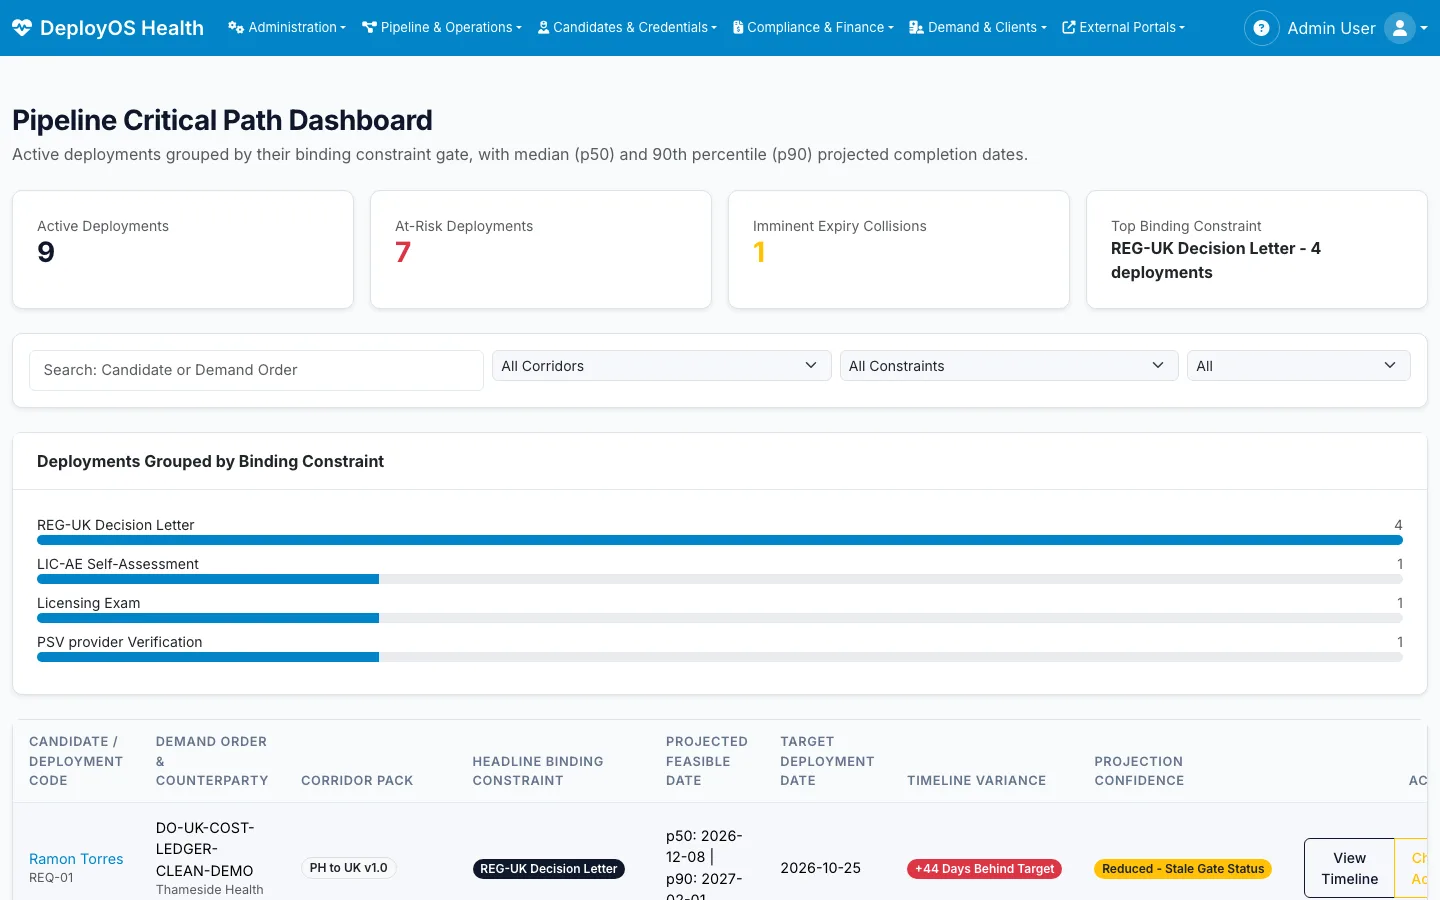This screenshot has width=1440, height=900.
Task: Click the REG-UK Decision Letter progress bar
Action: pyautogui.click(x=720, y=540)
